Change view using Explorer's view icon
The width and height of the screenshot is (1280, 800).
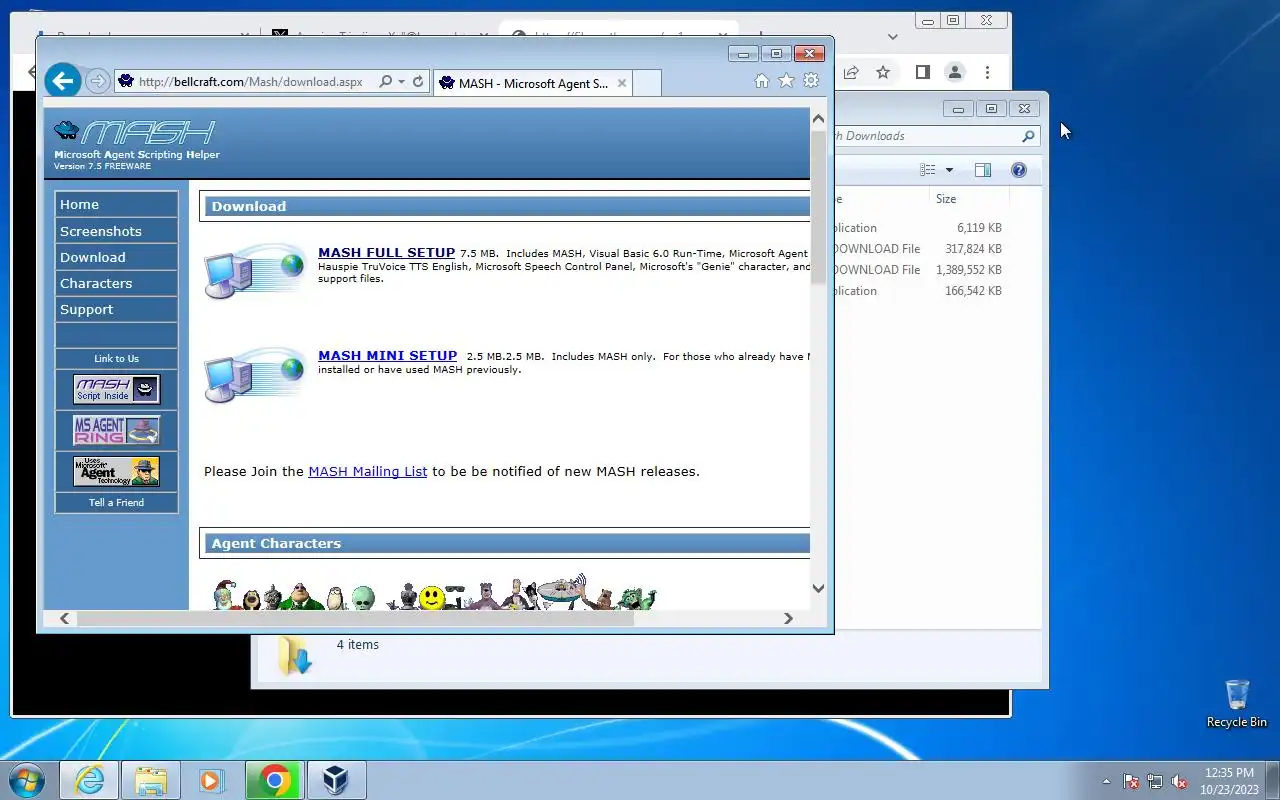point(928,170)
